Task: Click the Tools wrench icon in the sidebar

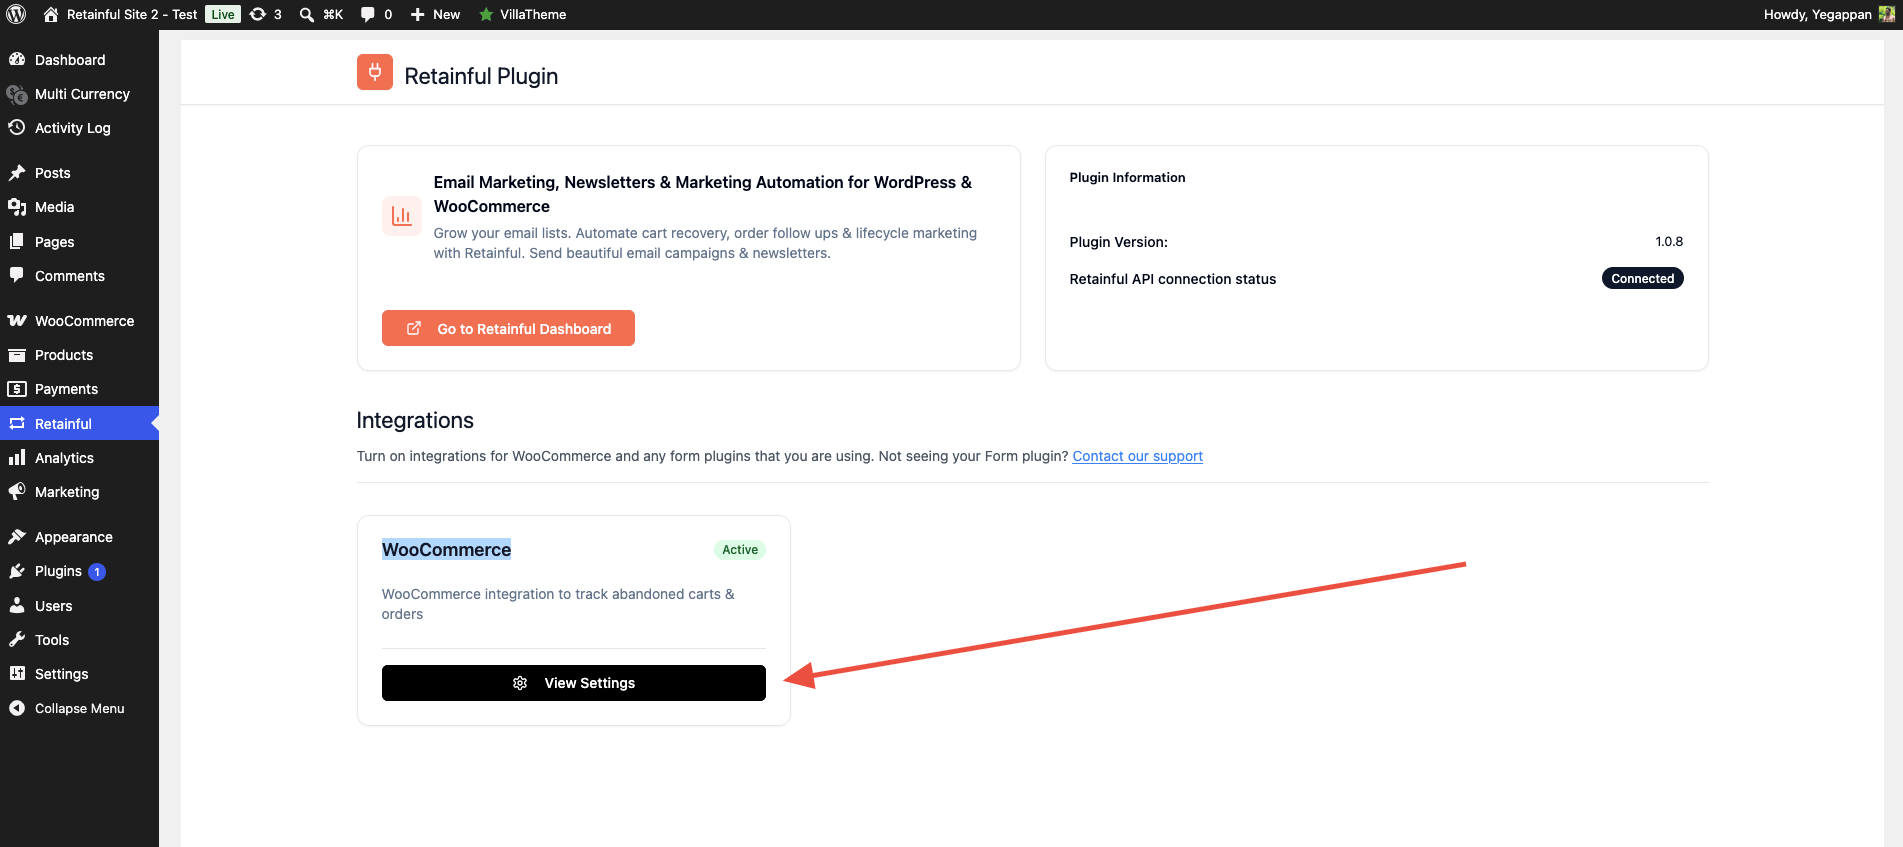Action: click(17, 639)
